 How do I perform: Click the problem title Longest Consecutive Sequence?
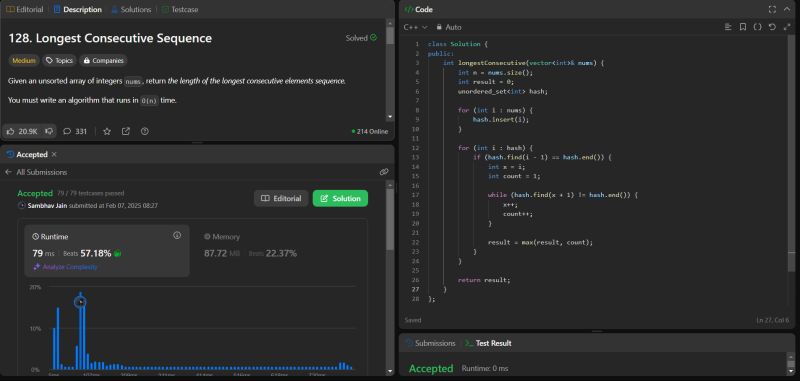point(110,38)
